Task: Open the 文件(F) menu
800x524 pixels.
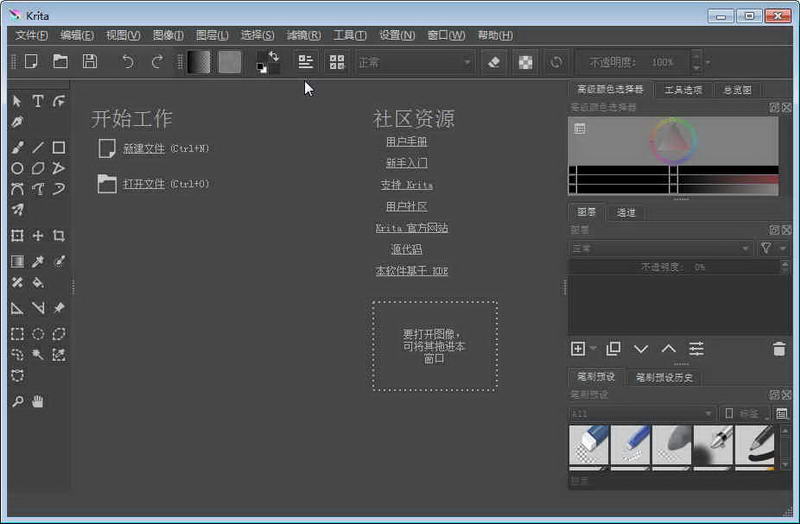Action: point(32,35)
